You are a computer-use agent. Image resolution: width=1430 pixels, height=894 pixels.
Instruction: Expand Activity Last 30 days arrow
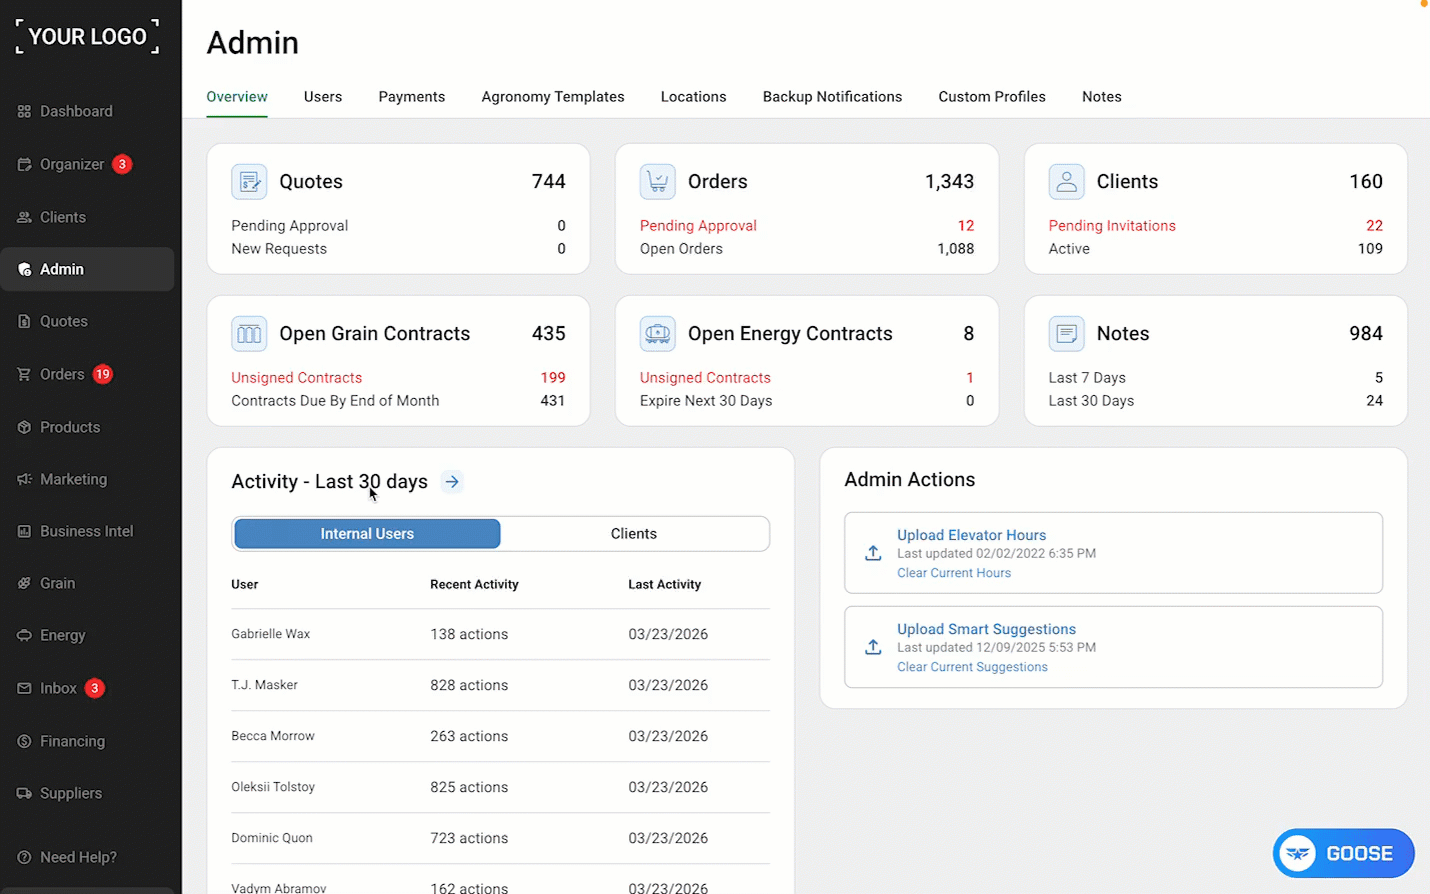pyautogui.click(x=452, y=482)
